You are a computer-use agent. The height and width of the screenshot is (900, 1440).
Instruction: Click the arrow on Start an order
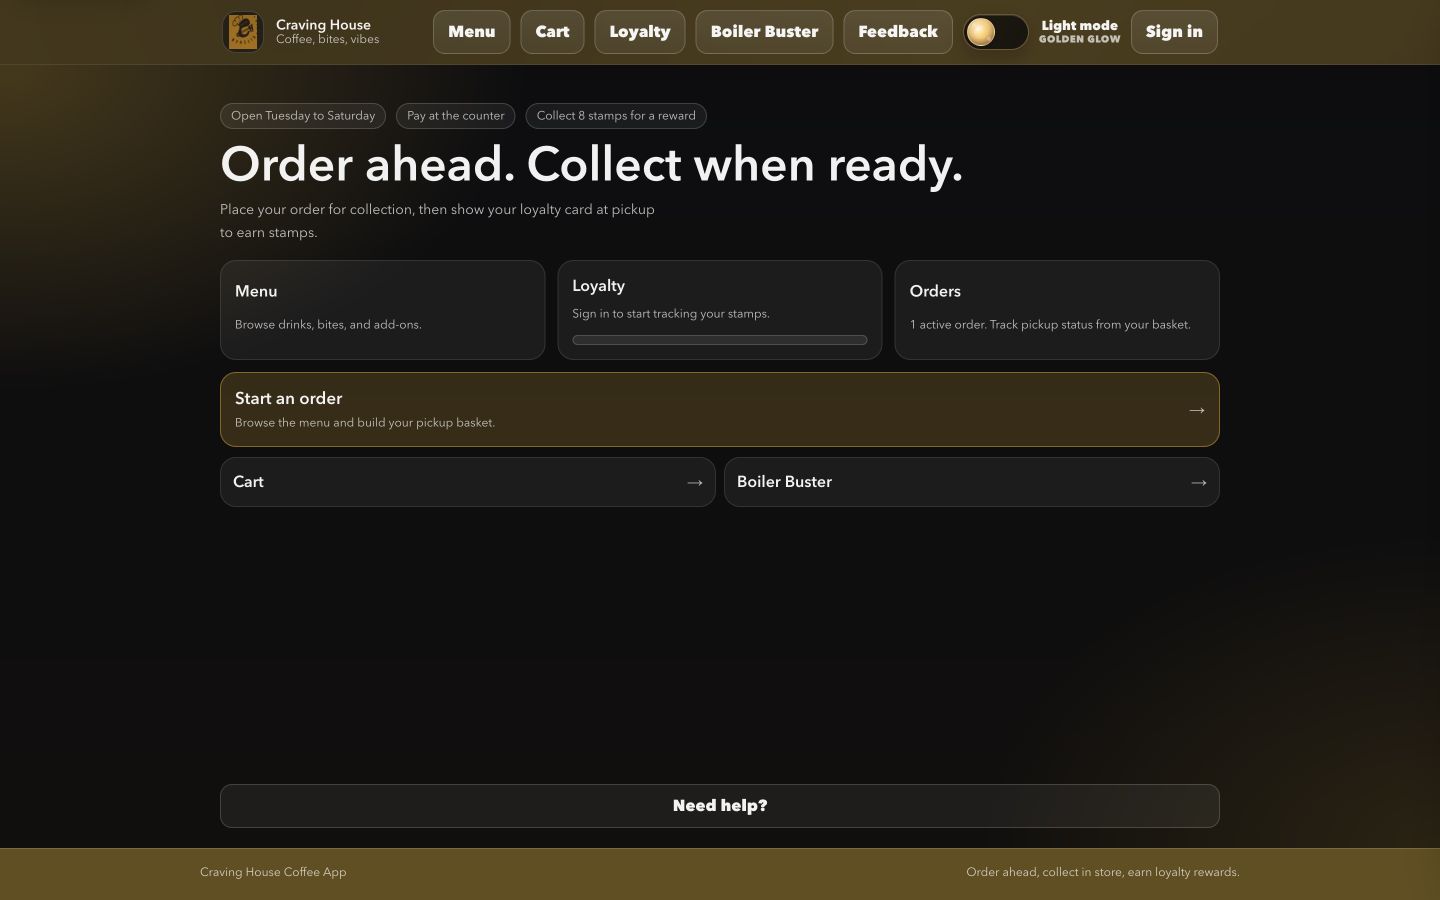click(1197, 410)
